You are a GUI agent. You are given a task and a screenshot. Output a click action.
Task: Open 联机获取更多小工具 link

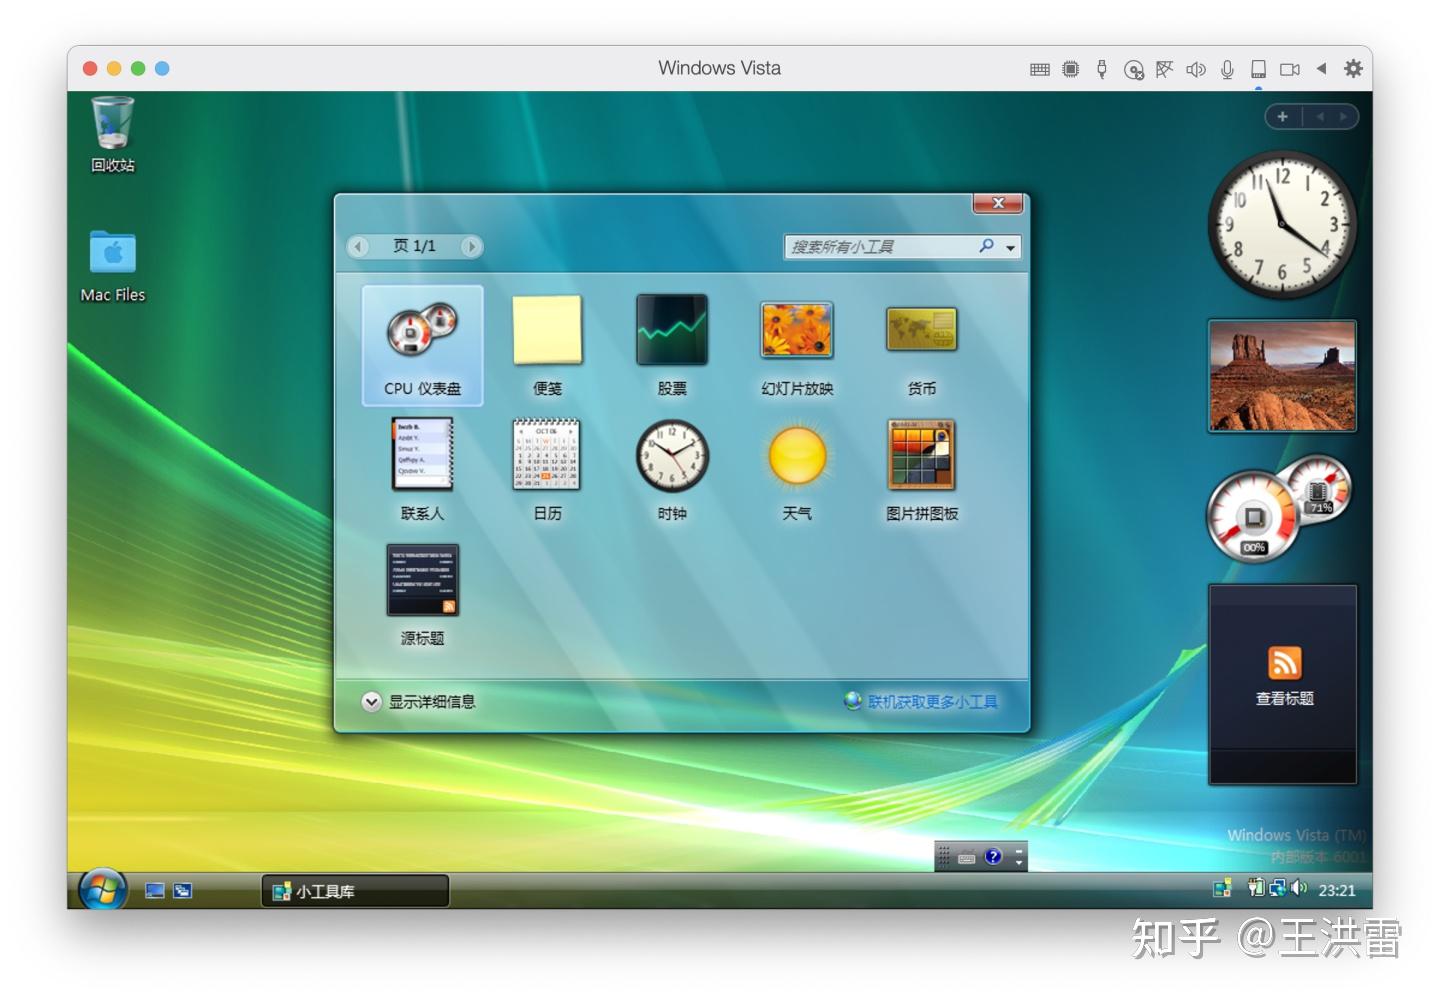pyautogui.click(x=921, y=702)
